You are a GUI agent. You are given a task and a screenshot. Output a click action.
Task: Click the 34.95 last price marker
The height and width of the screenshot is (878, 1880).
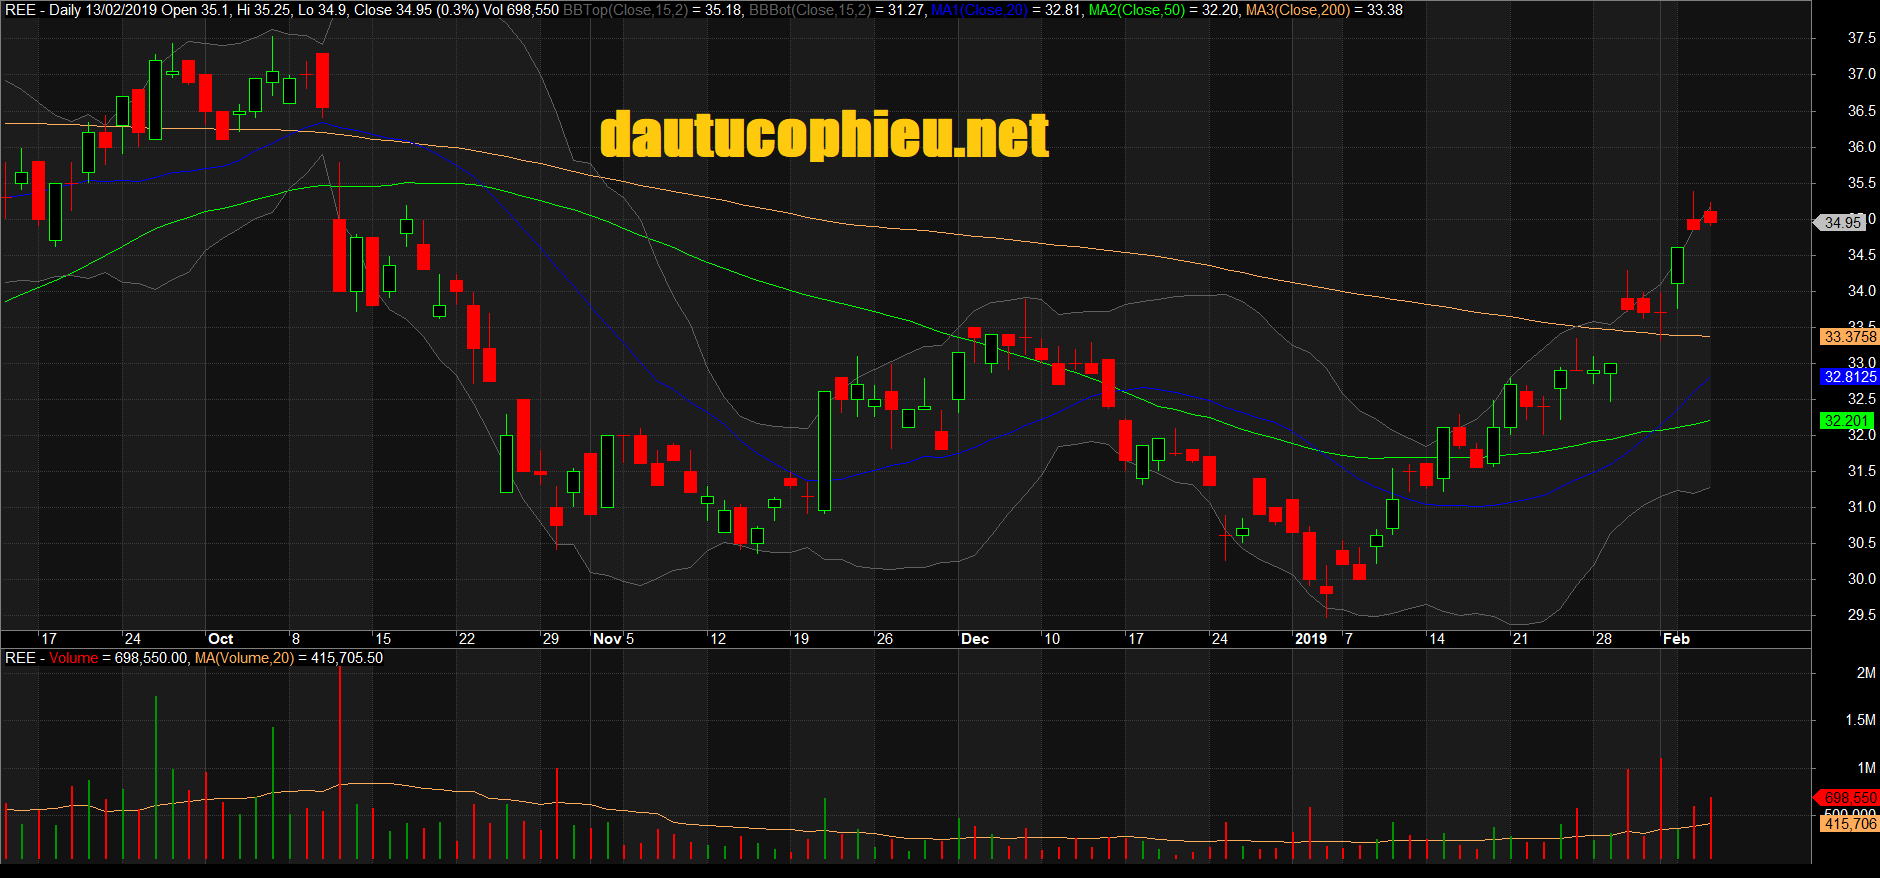(x=1841, y=222)
